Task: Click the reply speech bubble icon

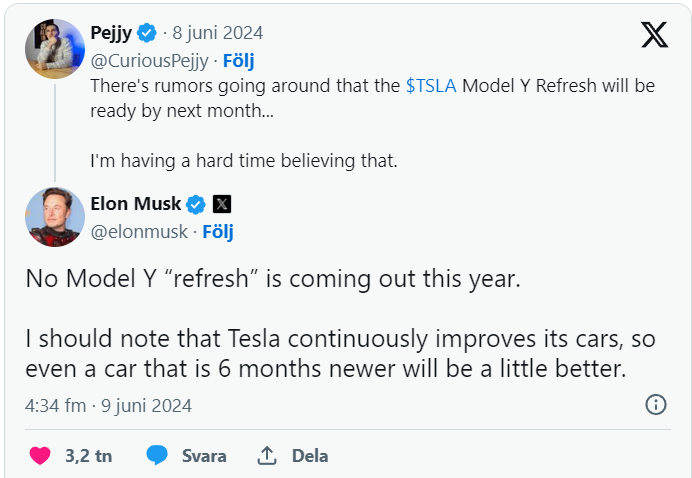Action: click(x=157, y=456)
